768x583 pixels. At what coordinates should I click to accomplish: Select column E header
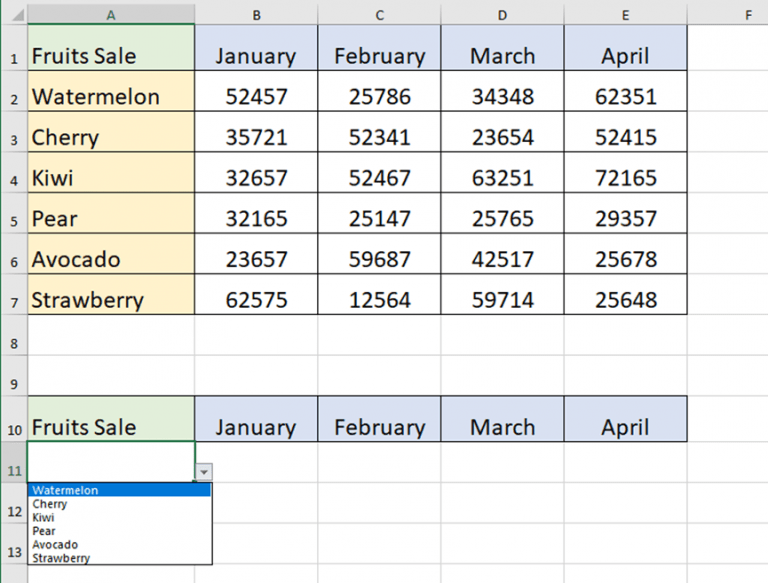click(x=625, y=15)
